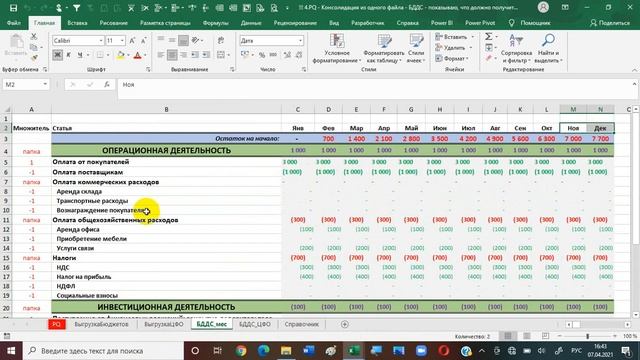The image size is (640, 360).
Task: Toggle top vertical alignment
Action: click(161, 40)
